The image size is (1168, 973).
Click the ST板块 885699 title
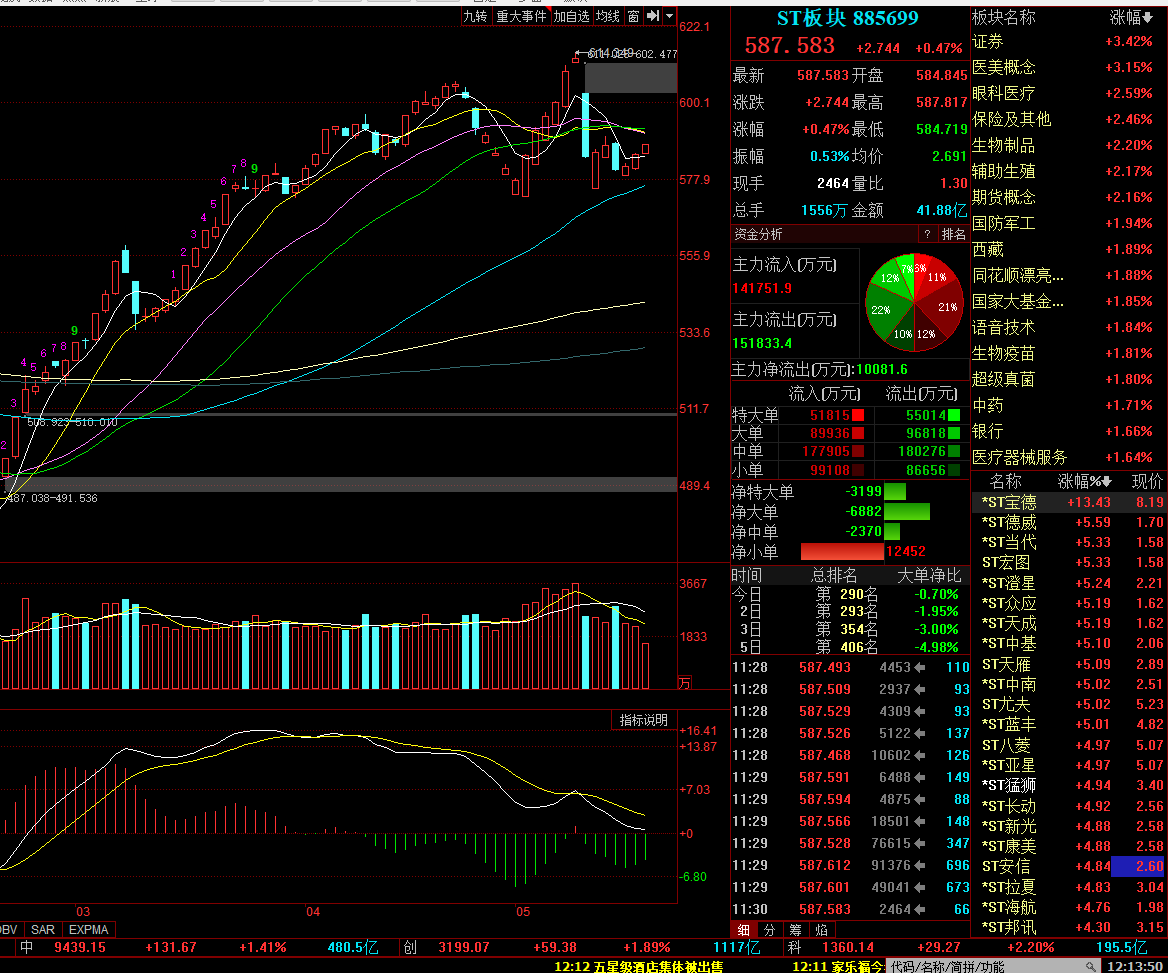click(x=848, y=19)
